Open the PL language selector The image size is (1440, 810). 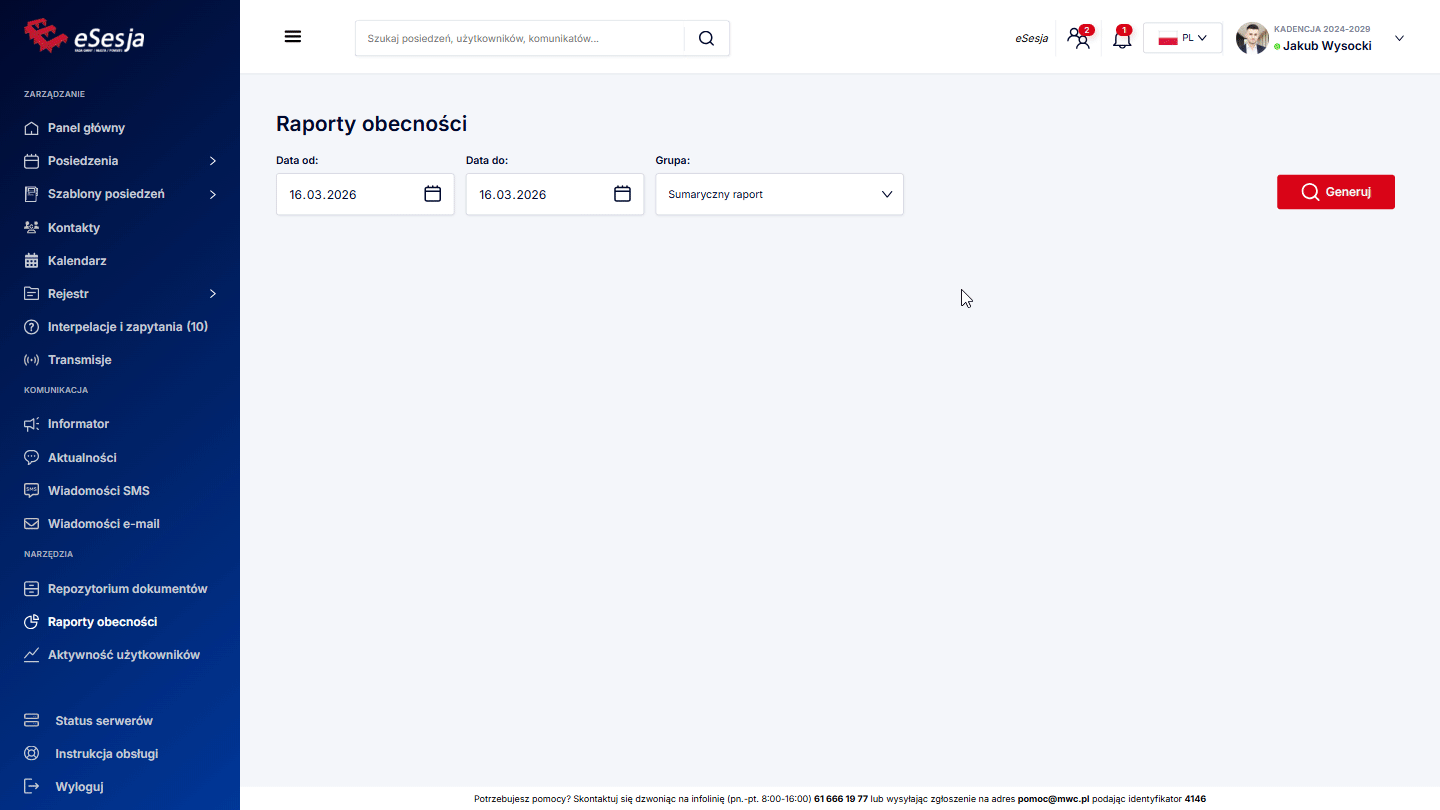tap(1182, 38)
